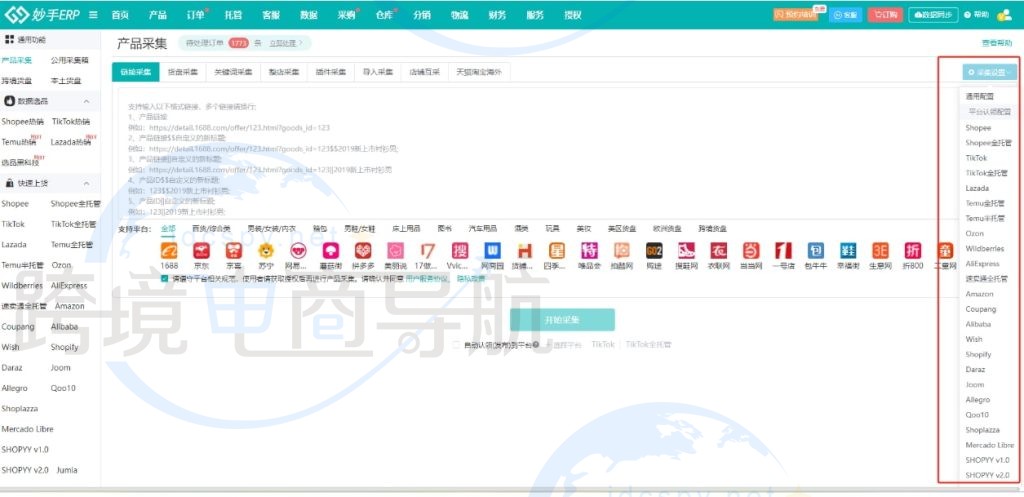Open Shopee热销 in the sidebar
Image resolution: width=1024 pixels, height=497 pixels.
point(23,121)
